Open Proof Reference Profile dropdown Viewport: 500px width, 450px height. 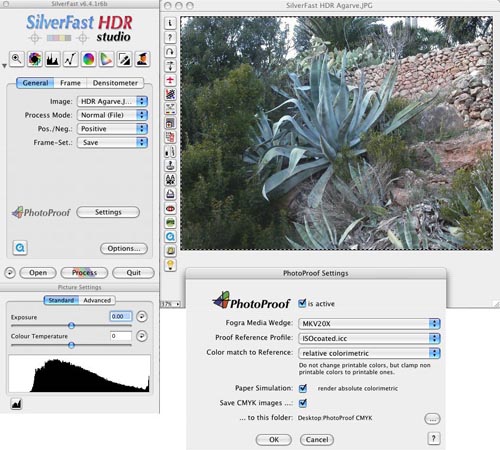pos(369,338)
